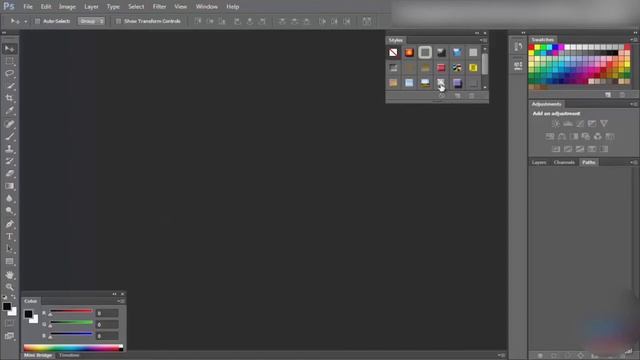Add a Hue/Saturation adjustment
Image resolution: width=640 pixels, height=360 pixels.
tap(550, 136)
